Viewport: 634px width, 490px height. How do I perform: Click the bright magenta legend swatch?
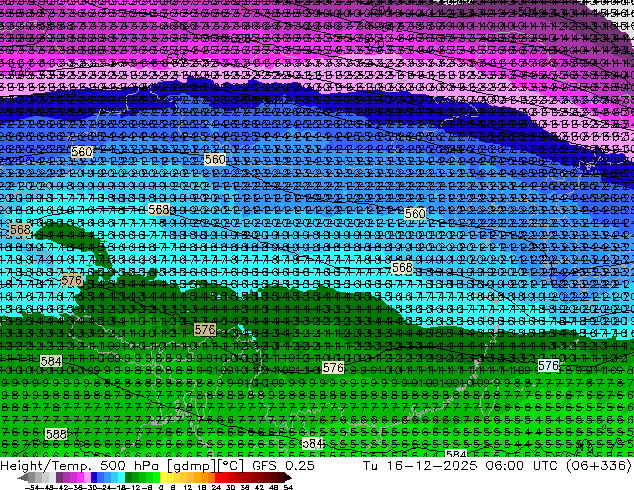(80, 477)
